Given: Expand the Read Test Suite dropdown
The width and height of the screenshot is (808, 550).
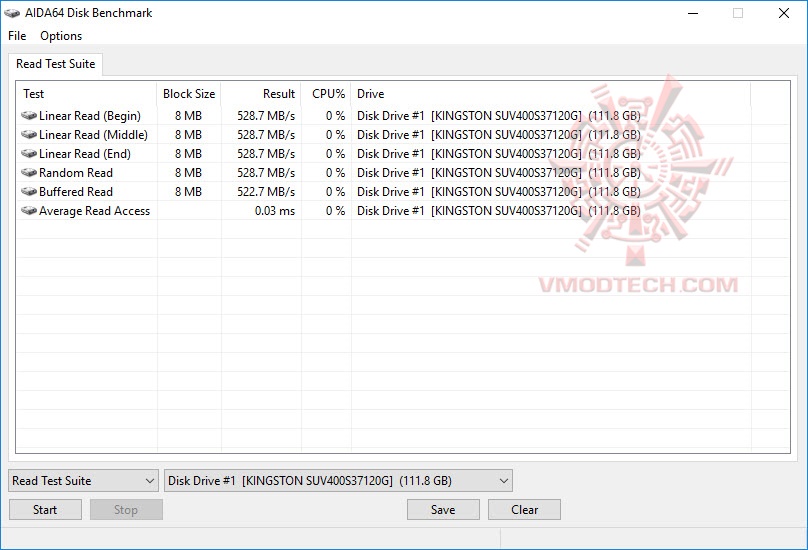Looking at the screenshot, I should [83, 480].
